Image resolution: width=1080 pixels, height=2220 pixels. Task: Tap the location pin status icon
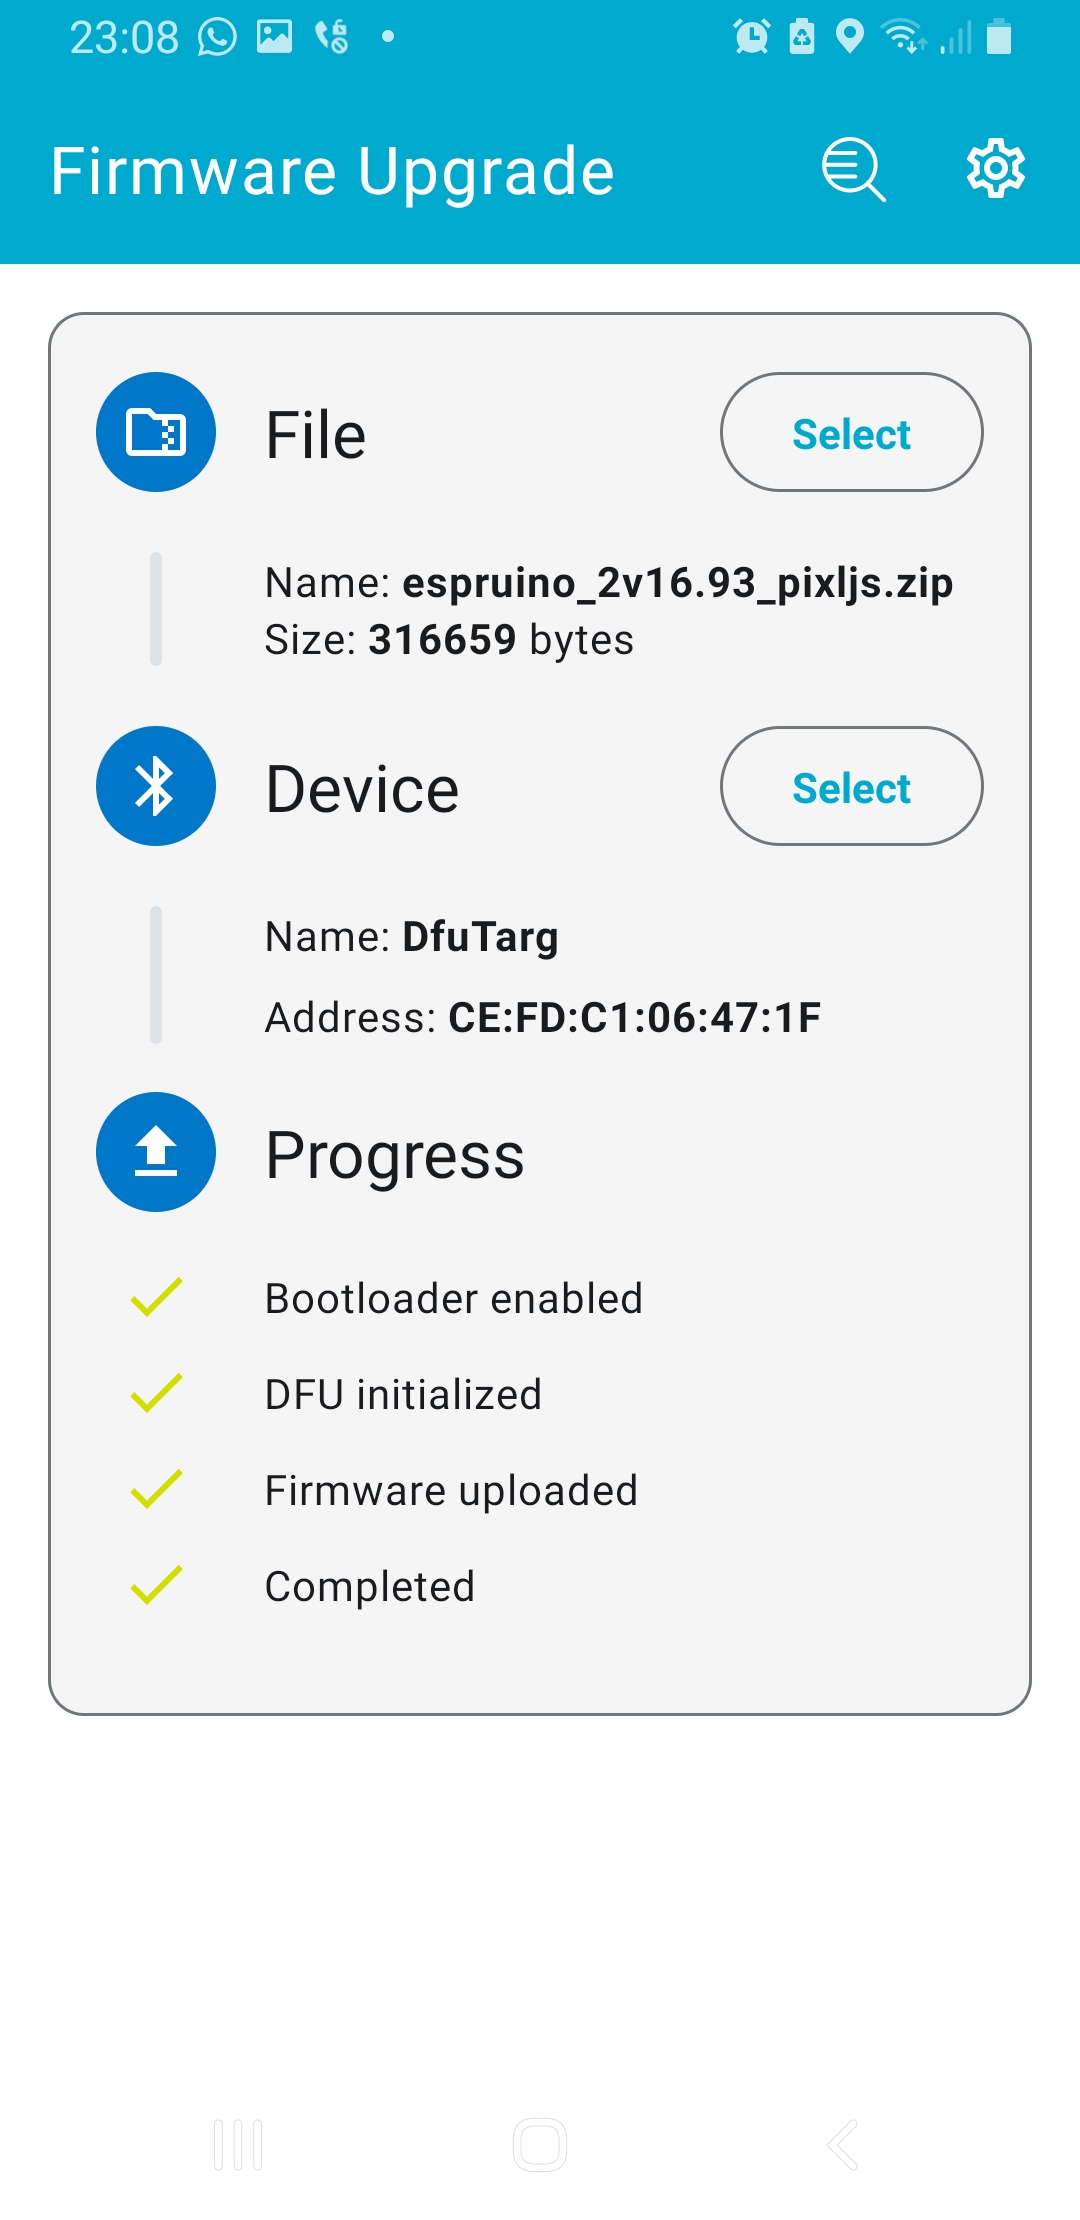[849, 37]
